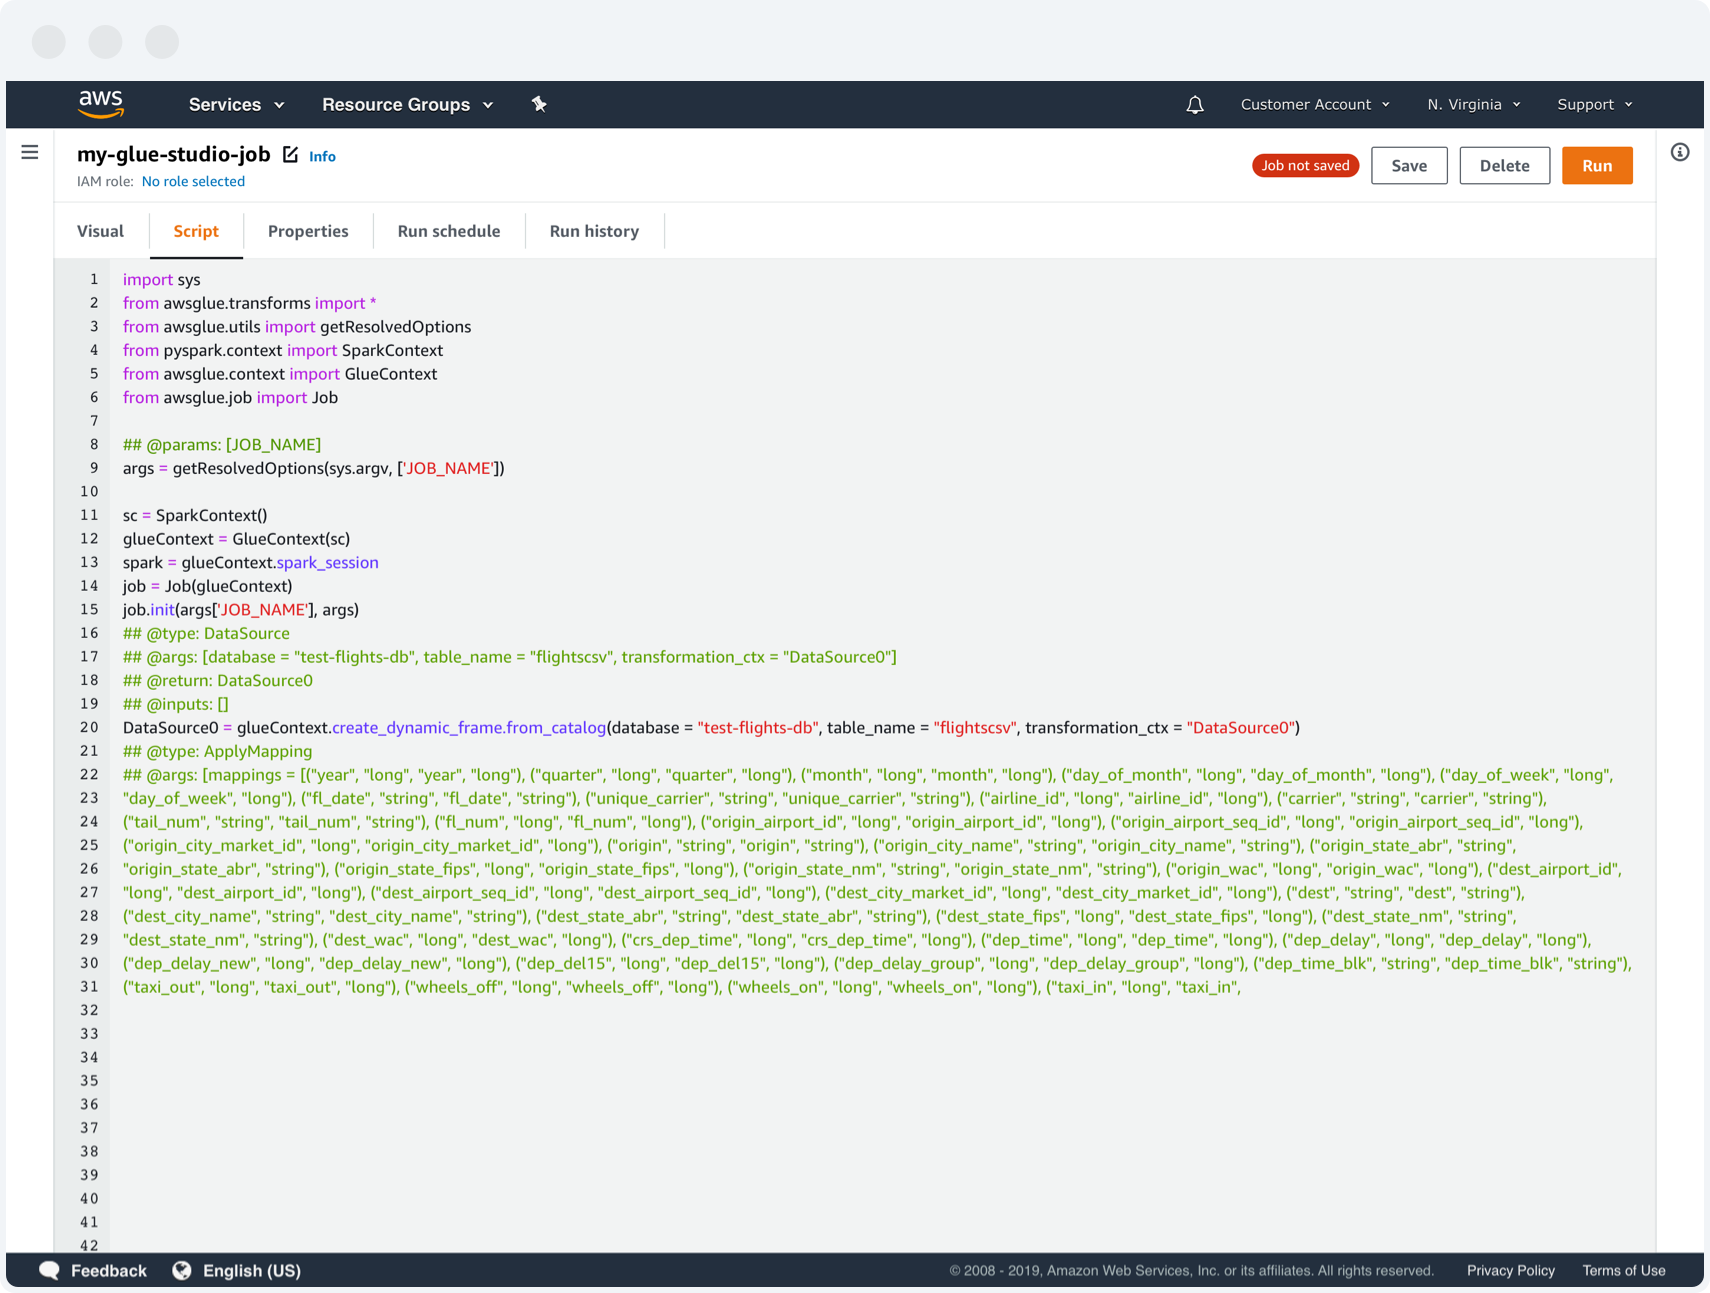
Task: Expand the Resource Groups dropdown
Action: [x=408, y=104]
